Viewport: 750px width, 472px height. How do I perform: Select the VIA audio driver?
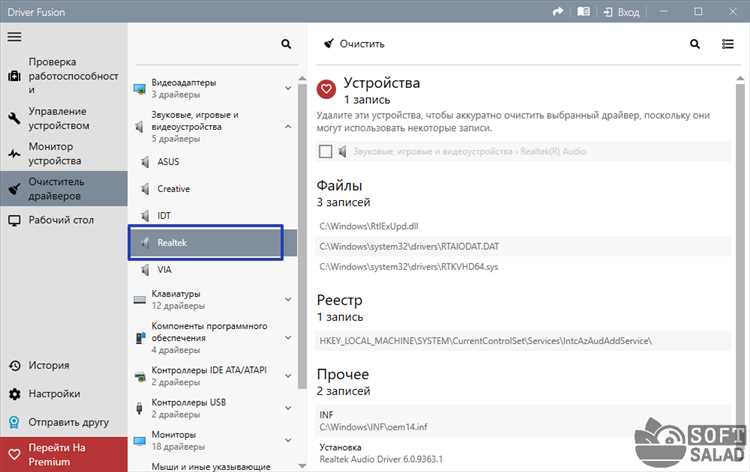click(212, 270)
